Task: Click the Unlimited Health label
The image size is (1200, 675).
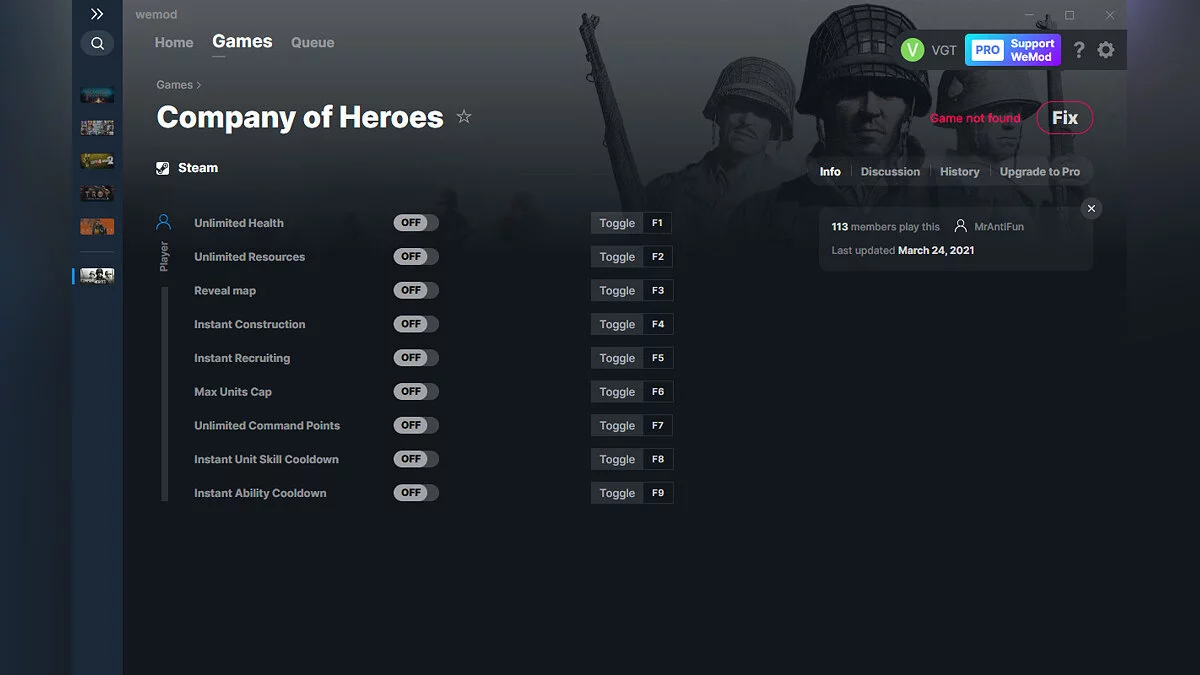Action: coord(239,223)
